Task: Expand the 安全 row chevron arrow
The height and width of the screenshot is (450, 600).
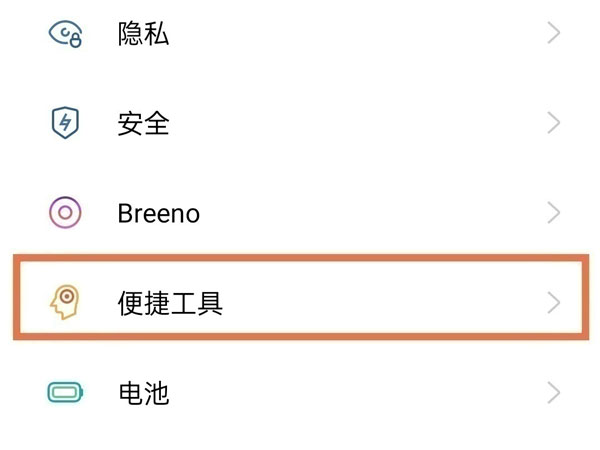Action: (555, 123)
